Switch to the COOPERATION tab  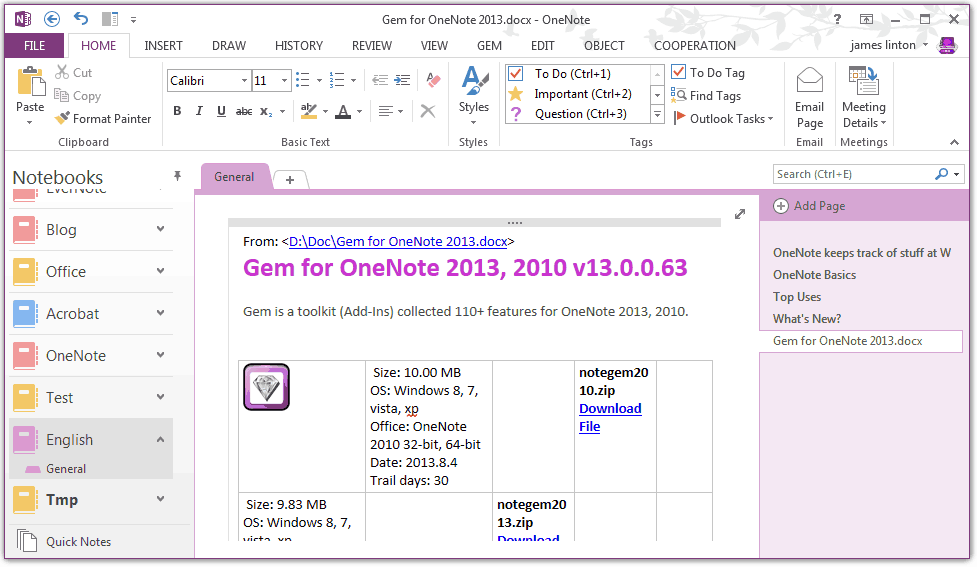pos(695,45)
